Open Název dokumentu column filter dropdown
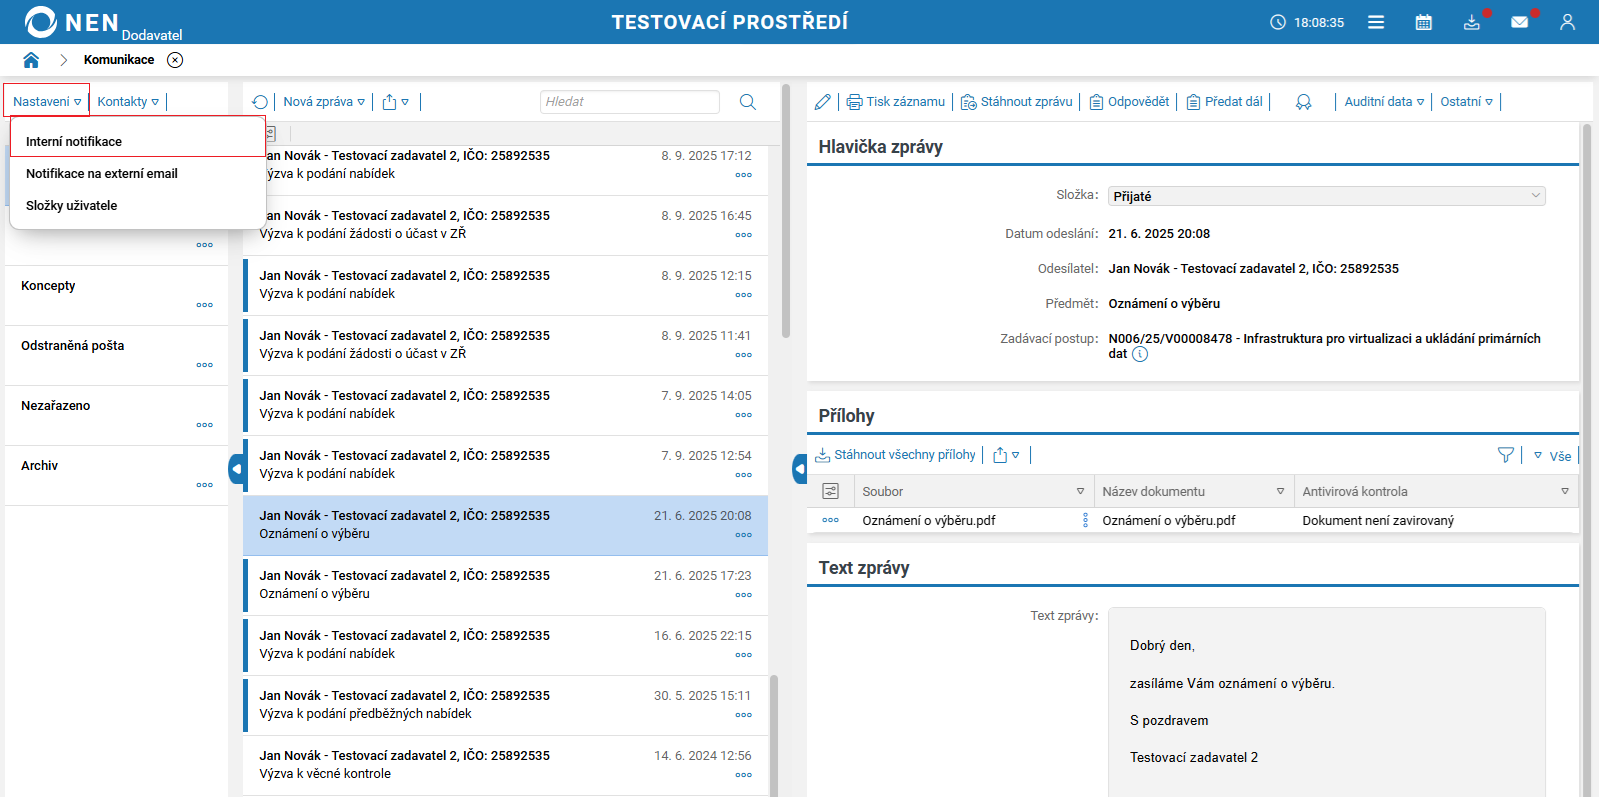 1280,492
